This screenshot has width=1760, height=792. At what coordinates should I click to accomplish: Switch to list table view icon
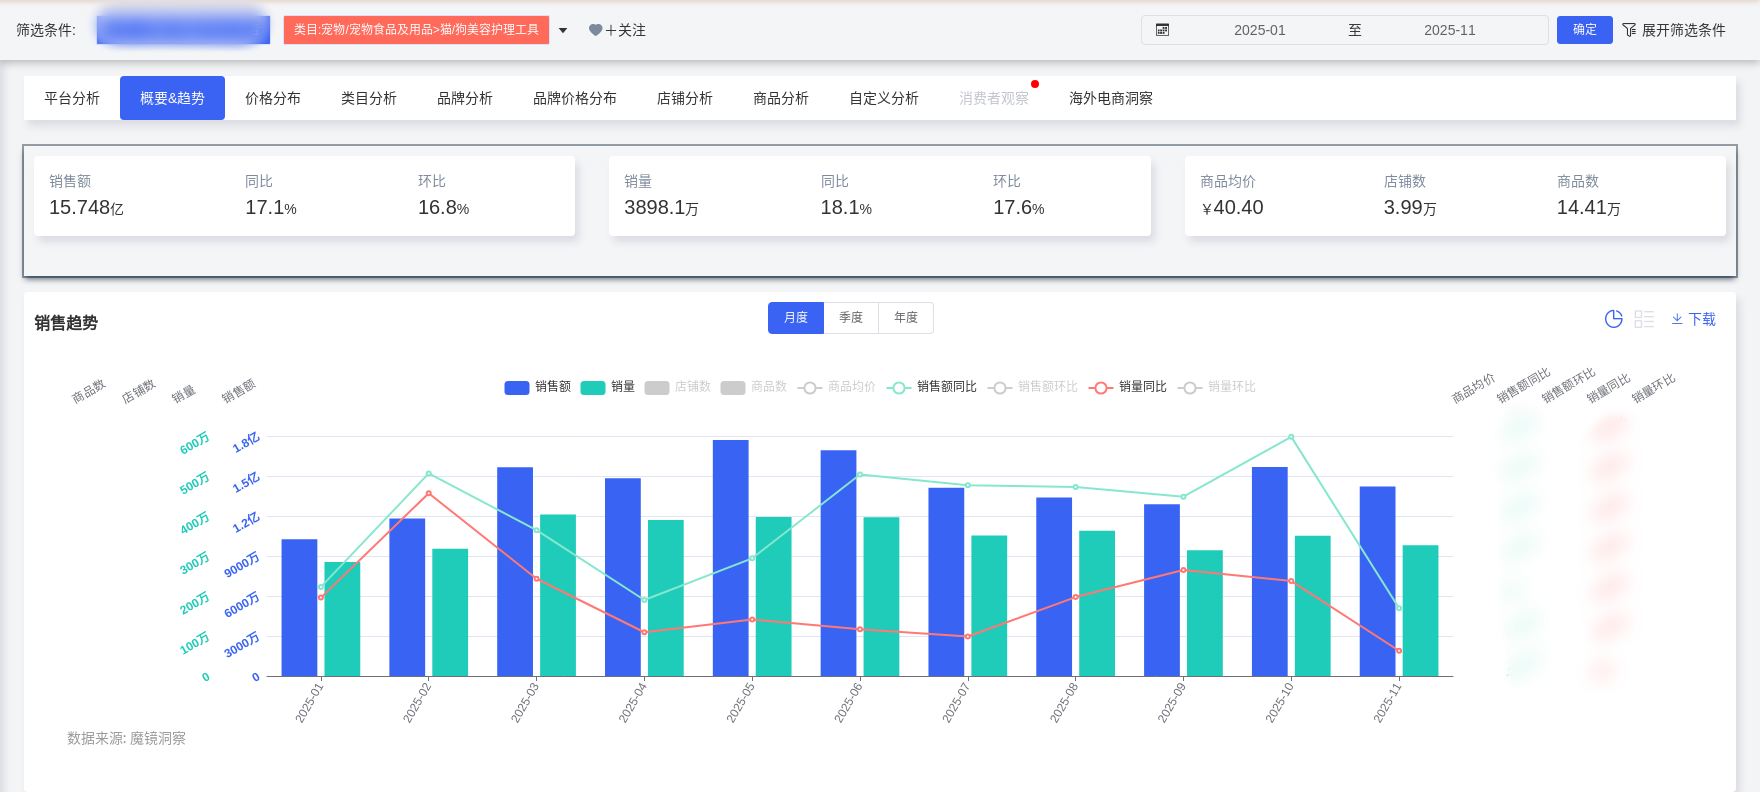click(x=1644, y=319)
